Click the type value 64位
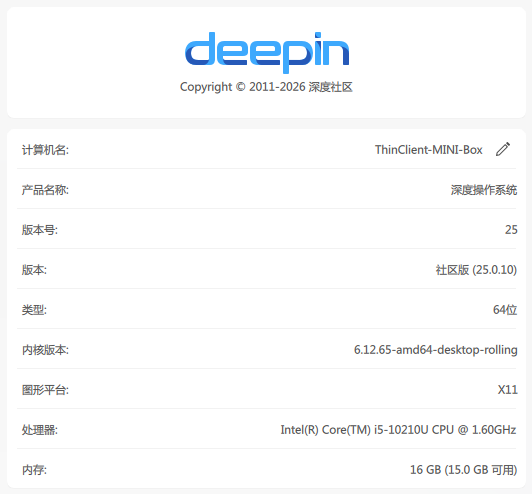 click(x=505, y=310)
